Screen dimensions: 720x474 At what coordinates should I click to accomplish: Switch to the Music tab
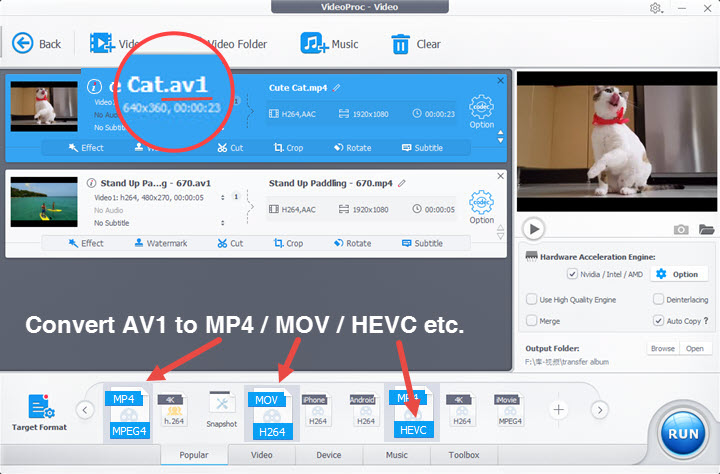[x=397, y=455]
